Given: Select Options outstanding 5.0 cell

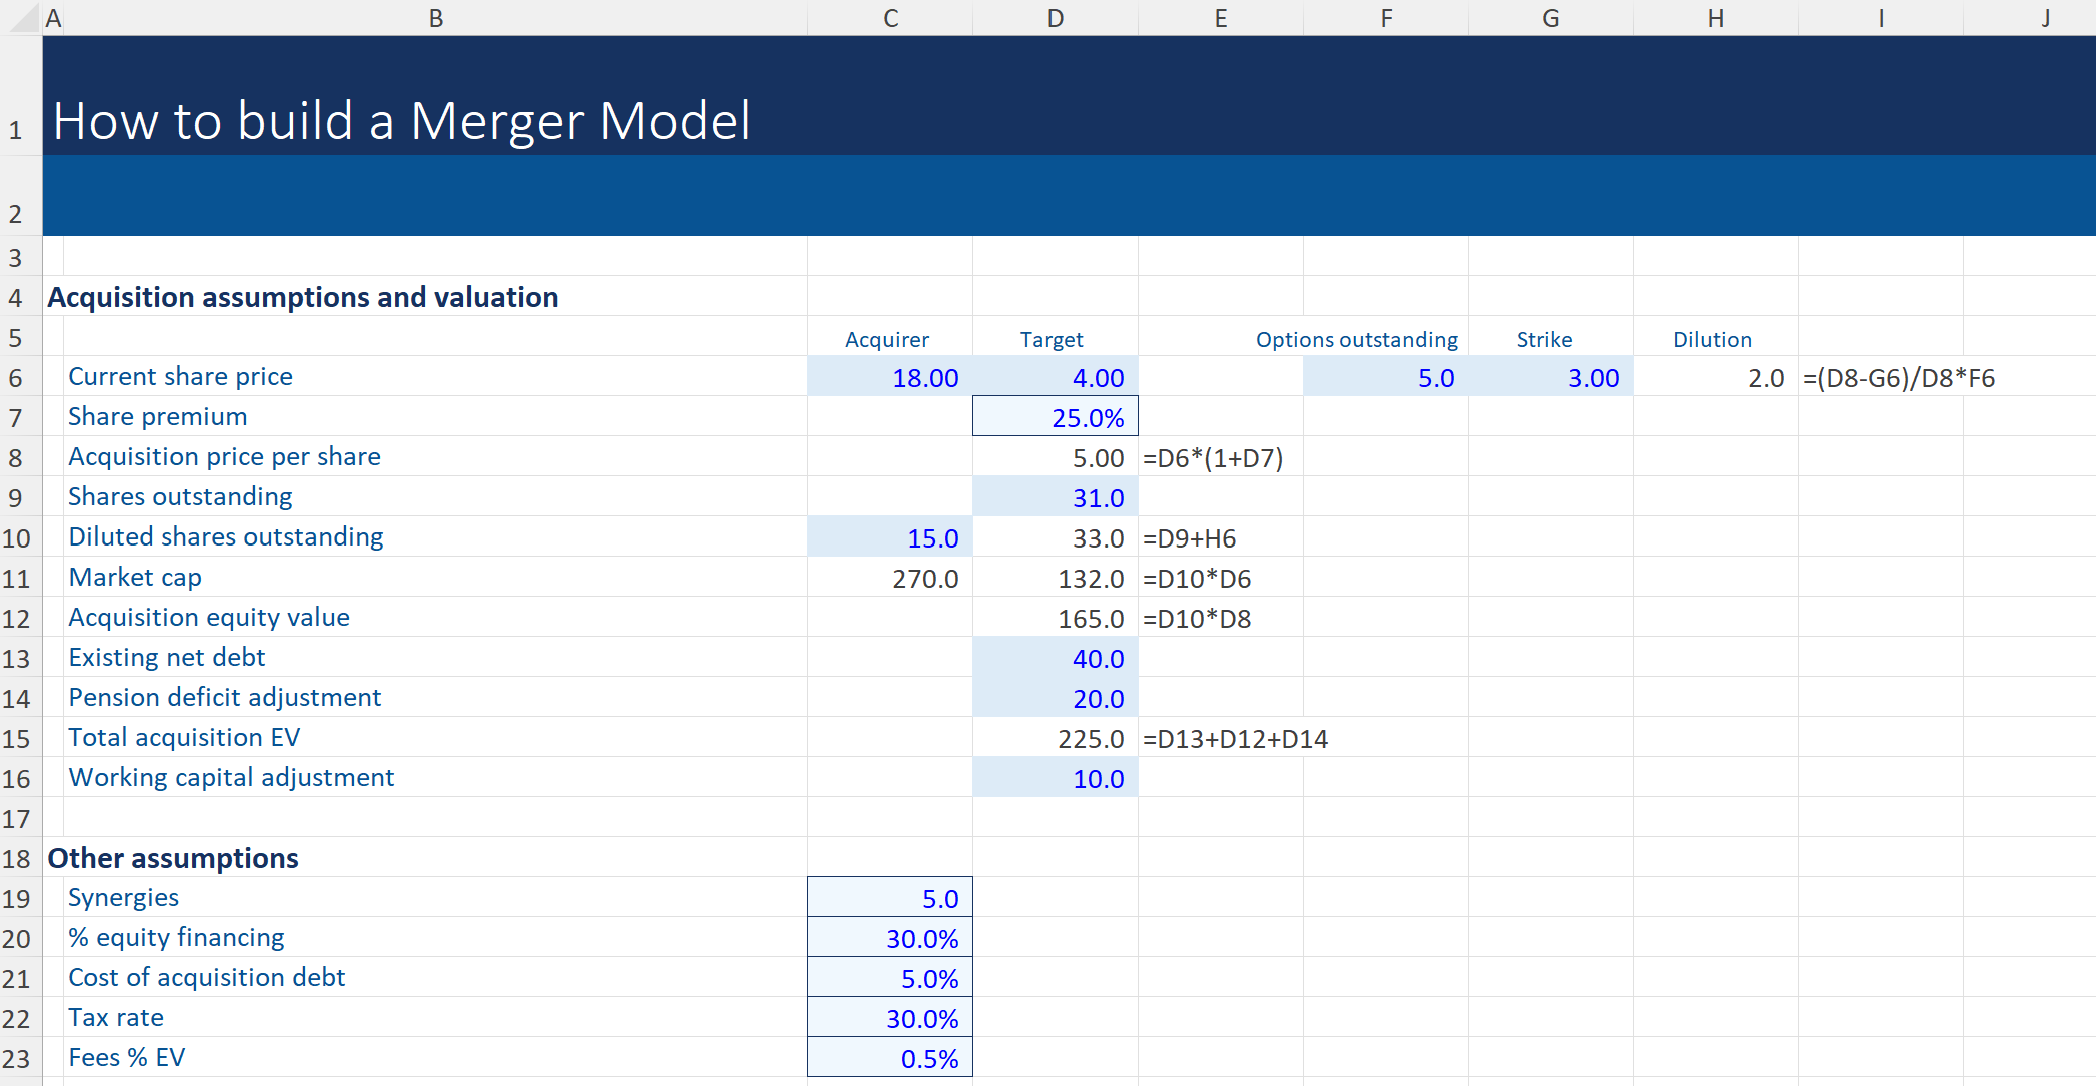Looking at the screenshot, I should [x=1385, y=377].
